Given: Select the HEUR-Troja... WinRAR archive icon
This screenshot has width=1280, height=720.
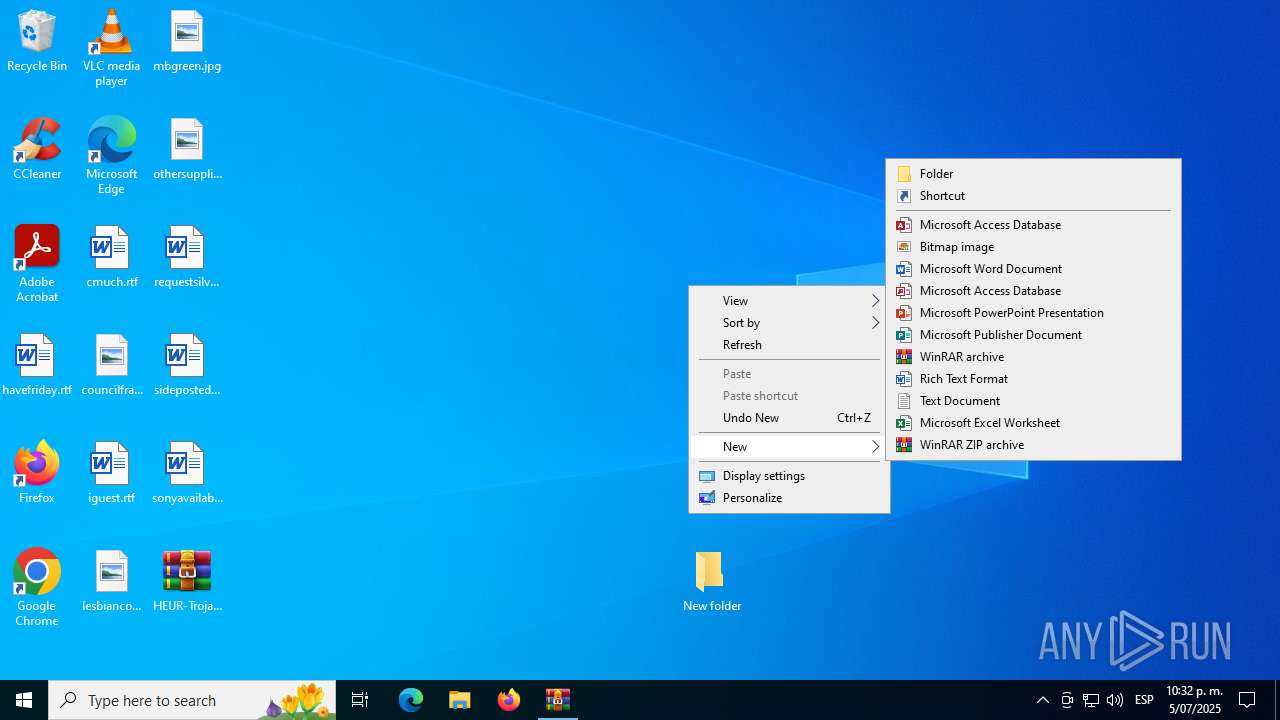Looking at the screenshot, I should click(187, 582).
